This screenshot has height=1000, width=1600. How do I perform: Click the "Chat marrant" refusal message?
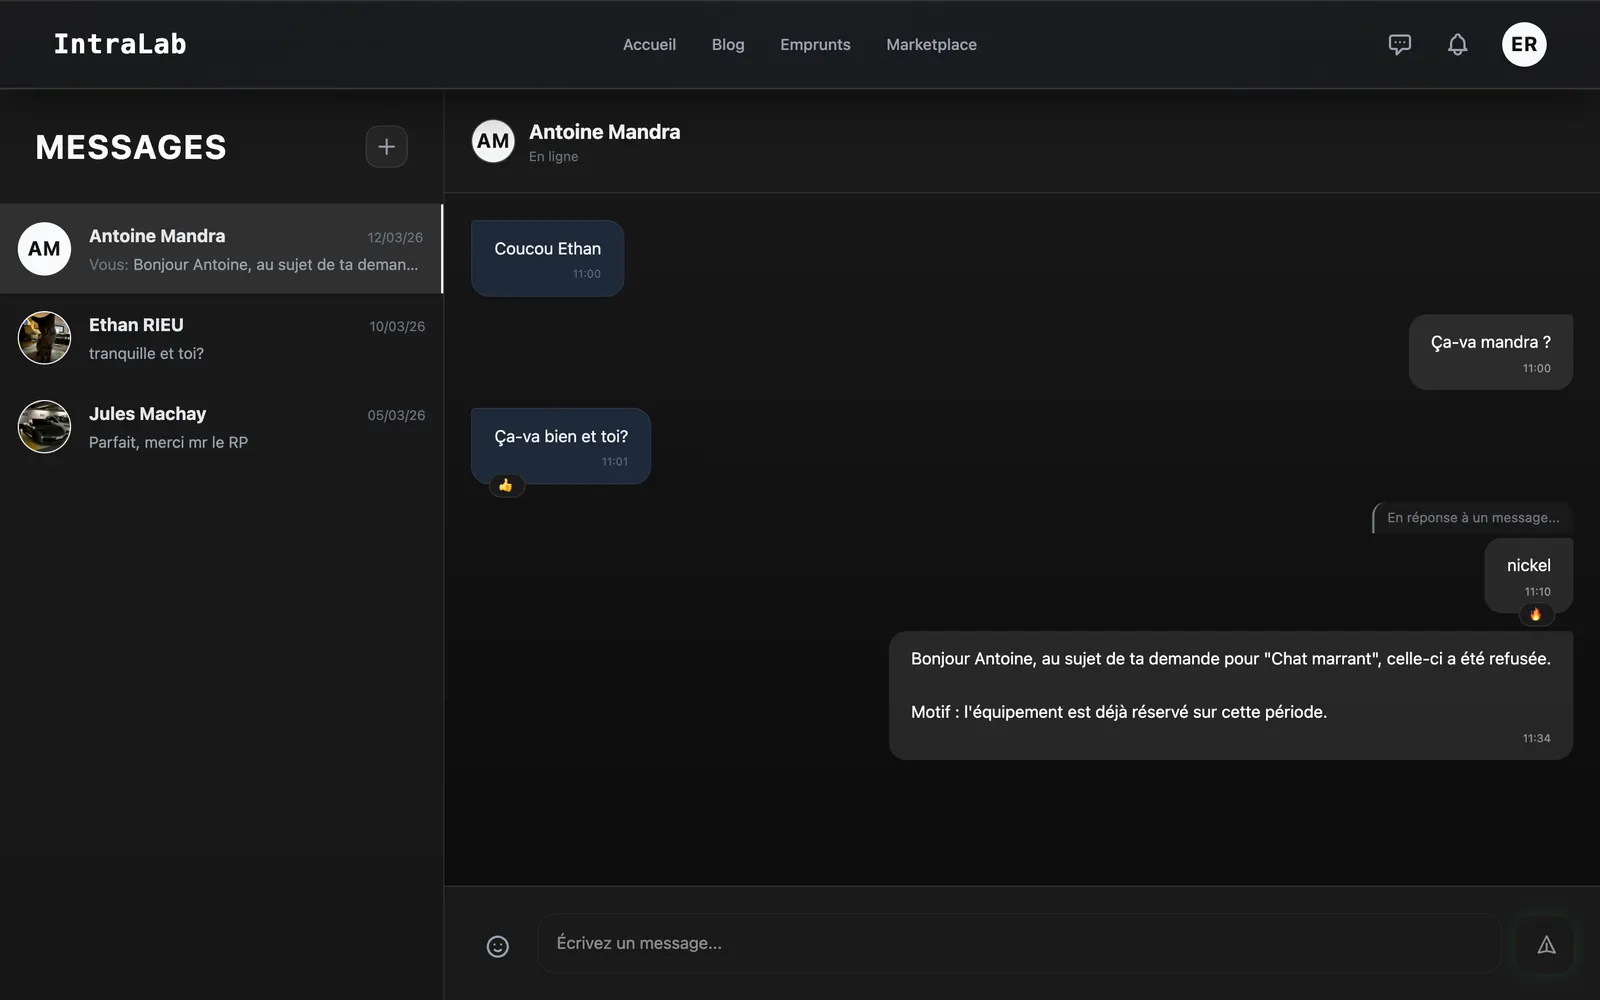click(x=1231, y=696)
